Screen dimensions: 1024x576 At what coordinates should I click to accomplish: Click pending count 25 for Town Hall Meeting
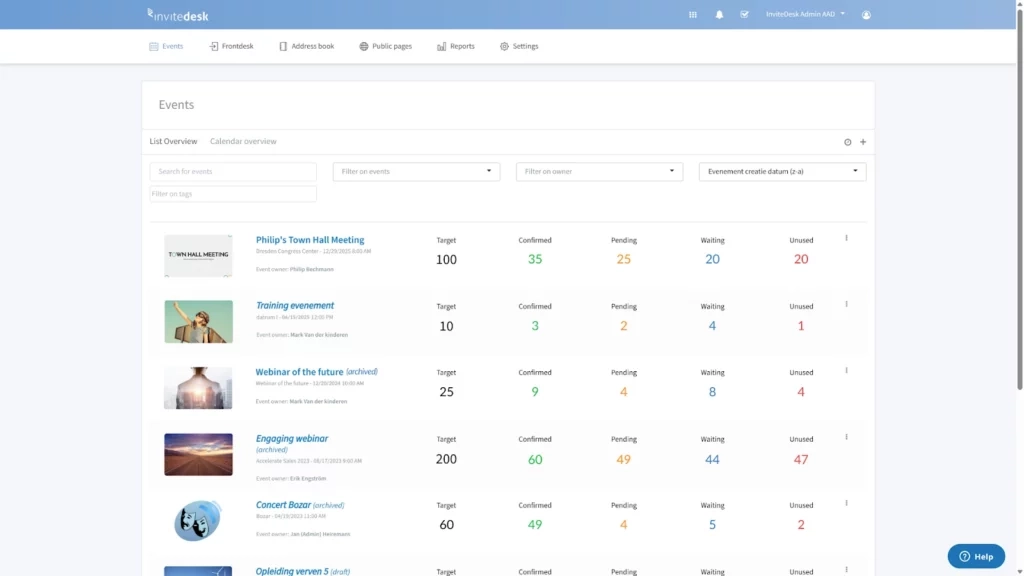tap(624, 259)
